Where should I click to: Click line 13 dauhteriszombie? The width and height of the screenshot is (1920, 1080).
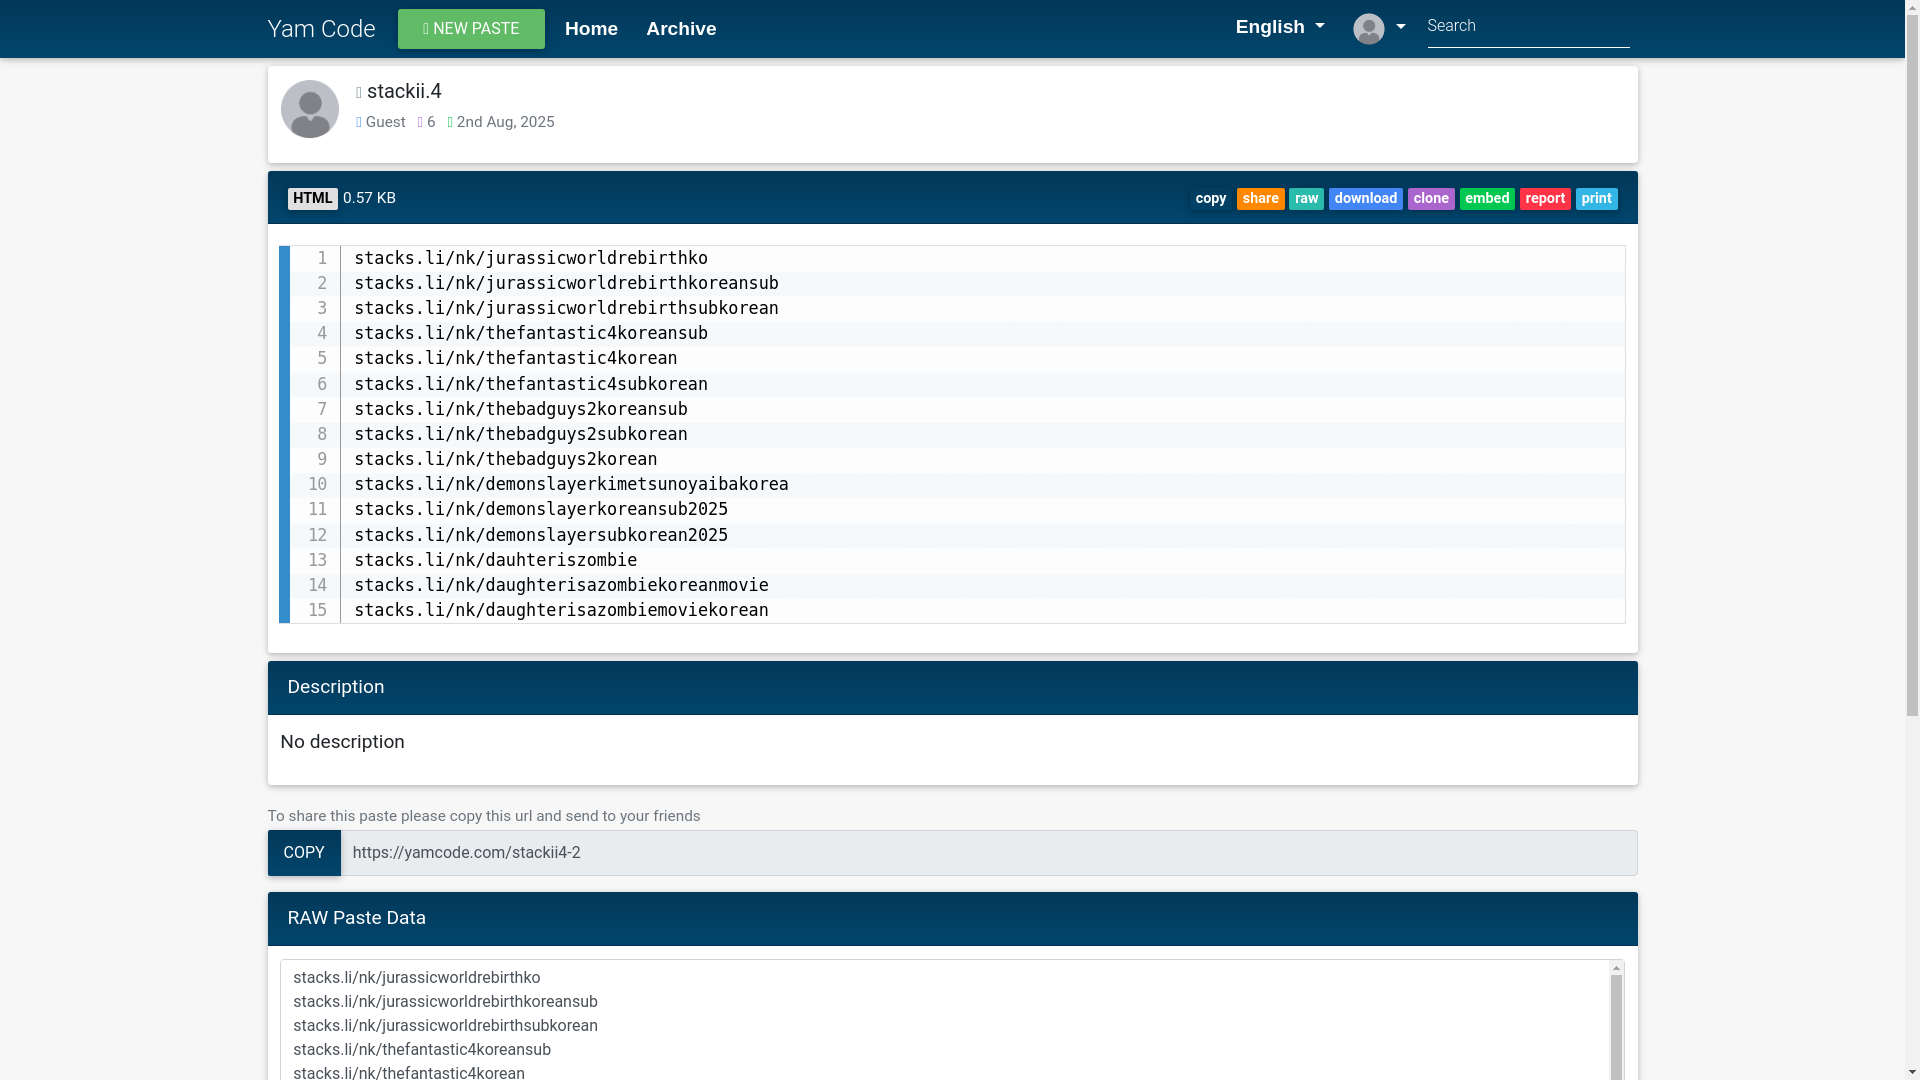[496, 560]
